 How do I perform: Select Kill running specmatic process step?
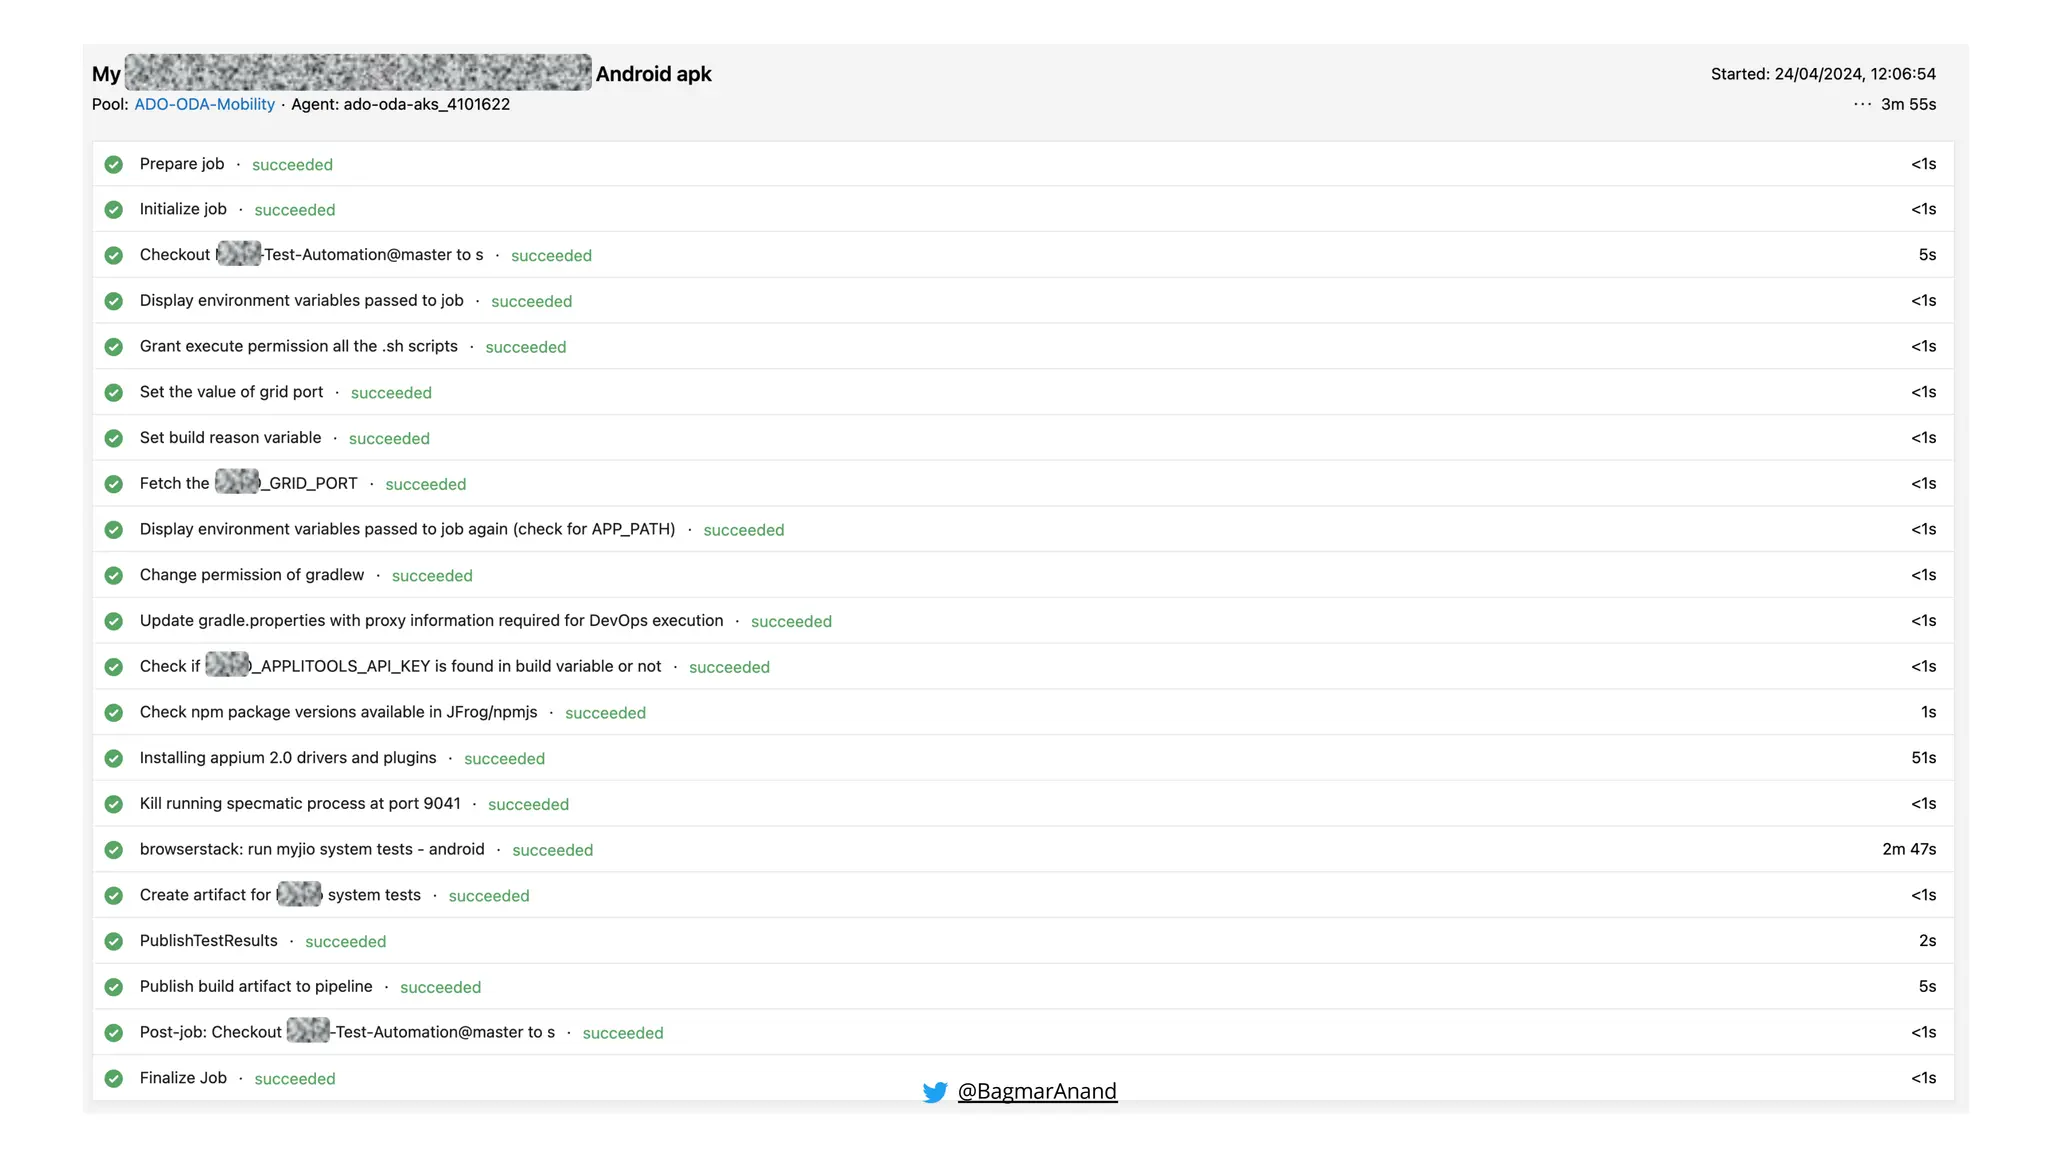(x=300, y=803)
